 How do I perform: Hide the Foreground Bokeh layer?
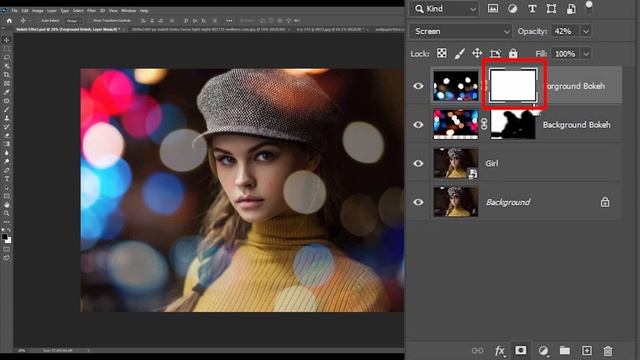[418, 86]
